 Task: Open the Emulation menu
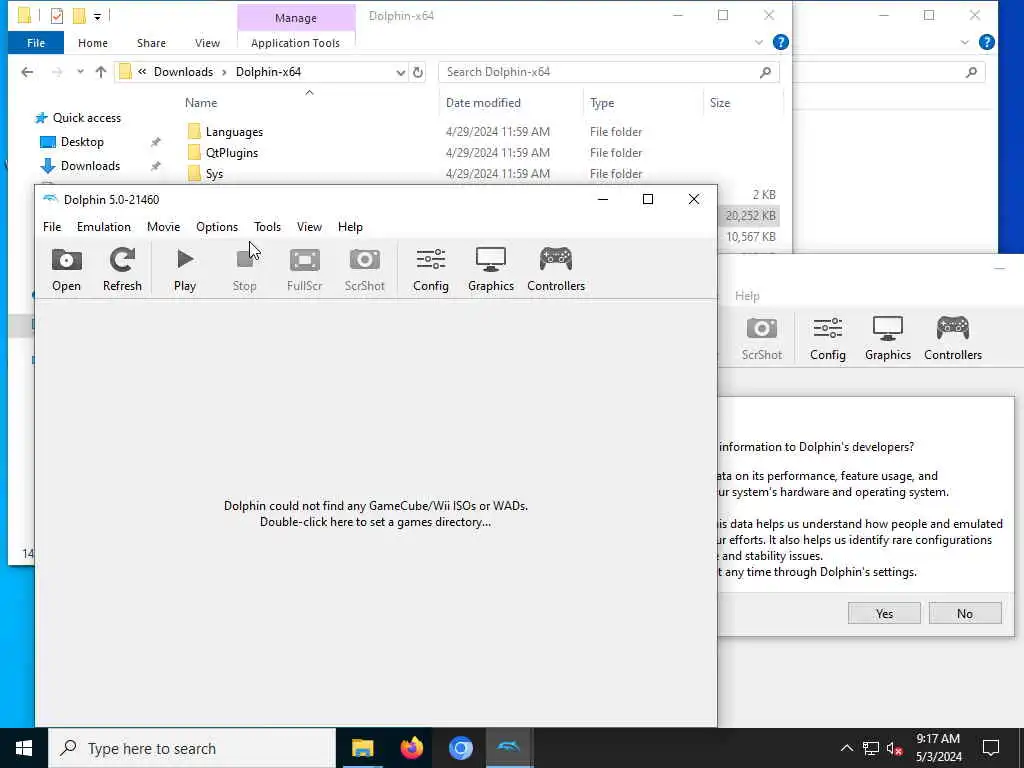tap(104, 227)
